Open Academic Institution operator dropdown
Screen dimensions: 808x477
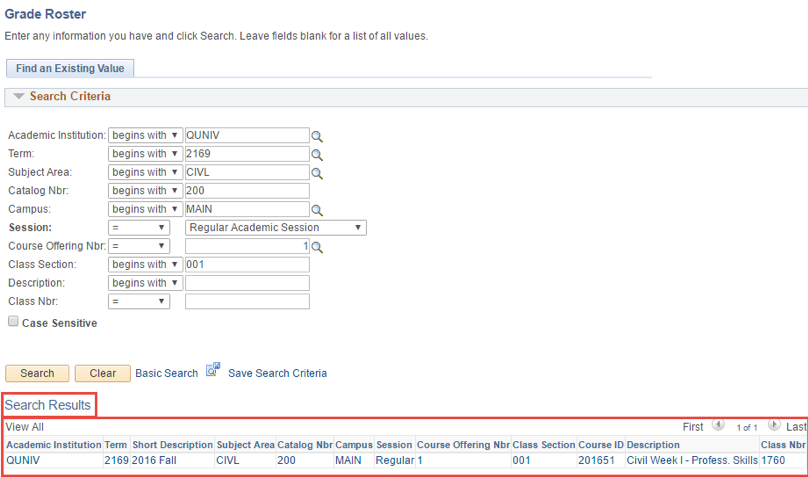(145, 136)
